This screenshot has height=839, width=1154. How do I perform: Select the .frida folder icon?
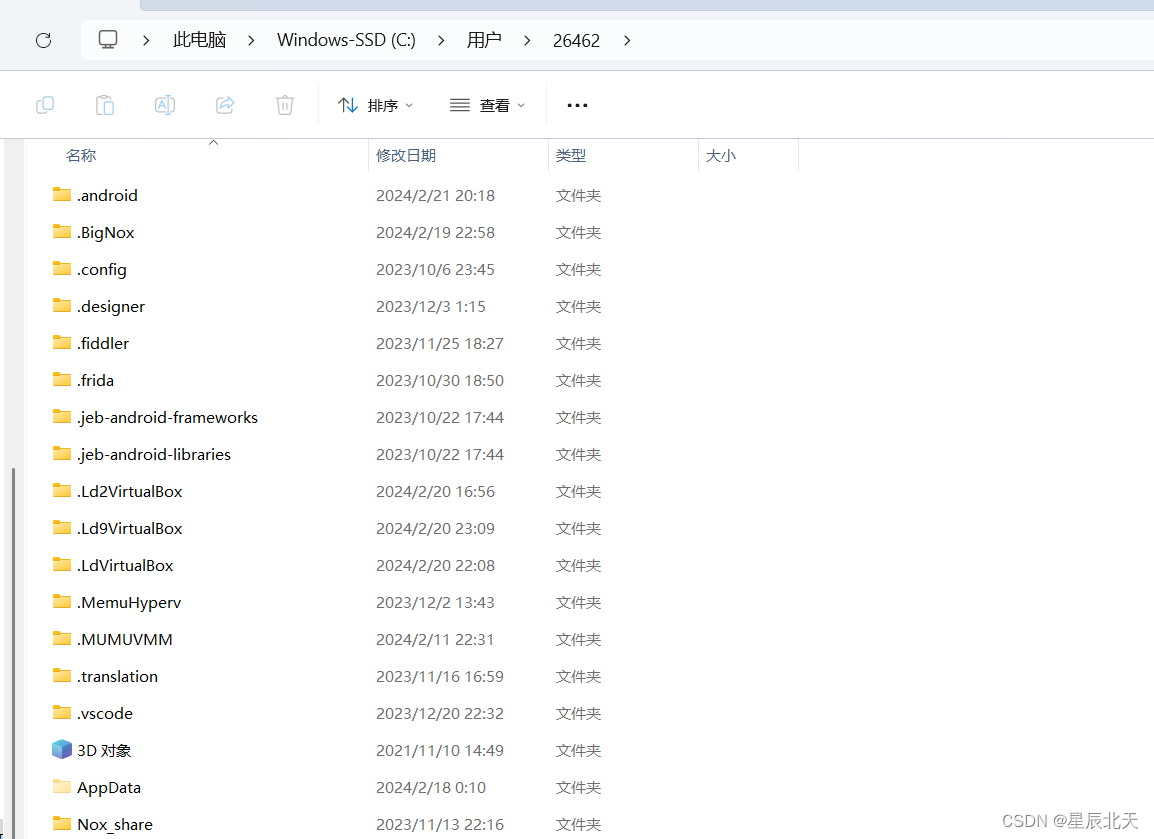click(x=62, y=380)
